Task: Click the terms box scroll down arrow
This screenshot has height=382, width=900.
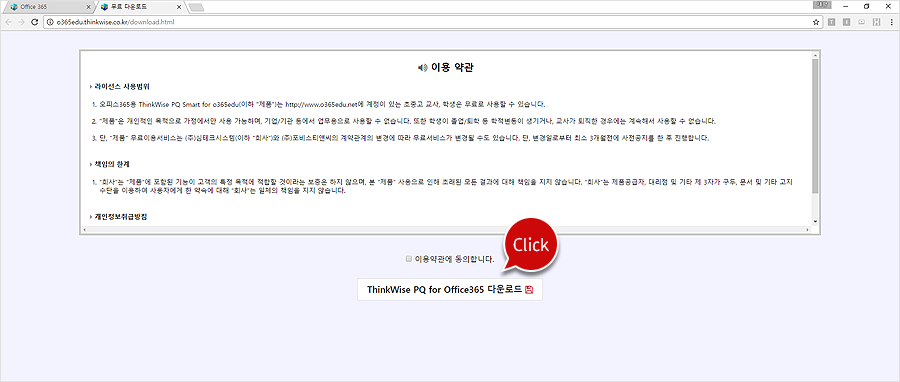Action: click(x=815, y=222)
